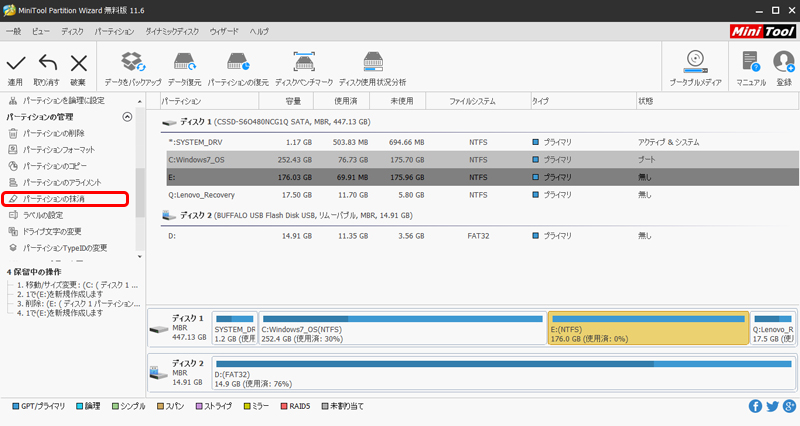The image size is (800, 426).
Task: Click the 状態 column header
Action: tap(717, 101)
